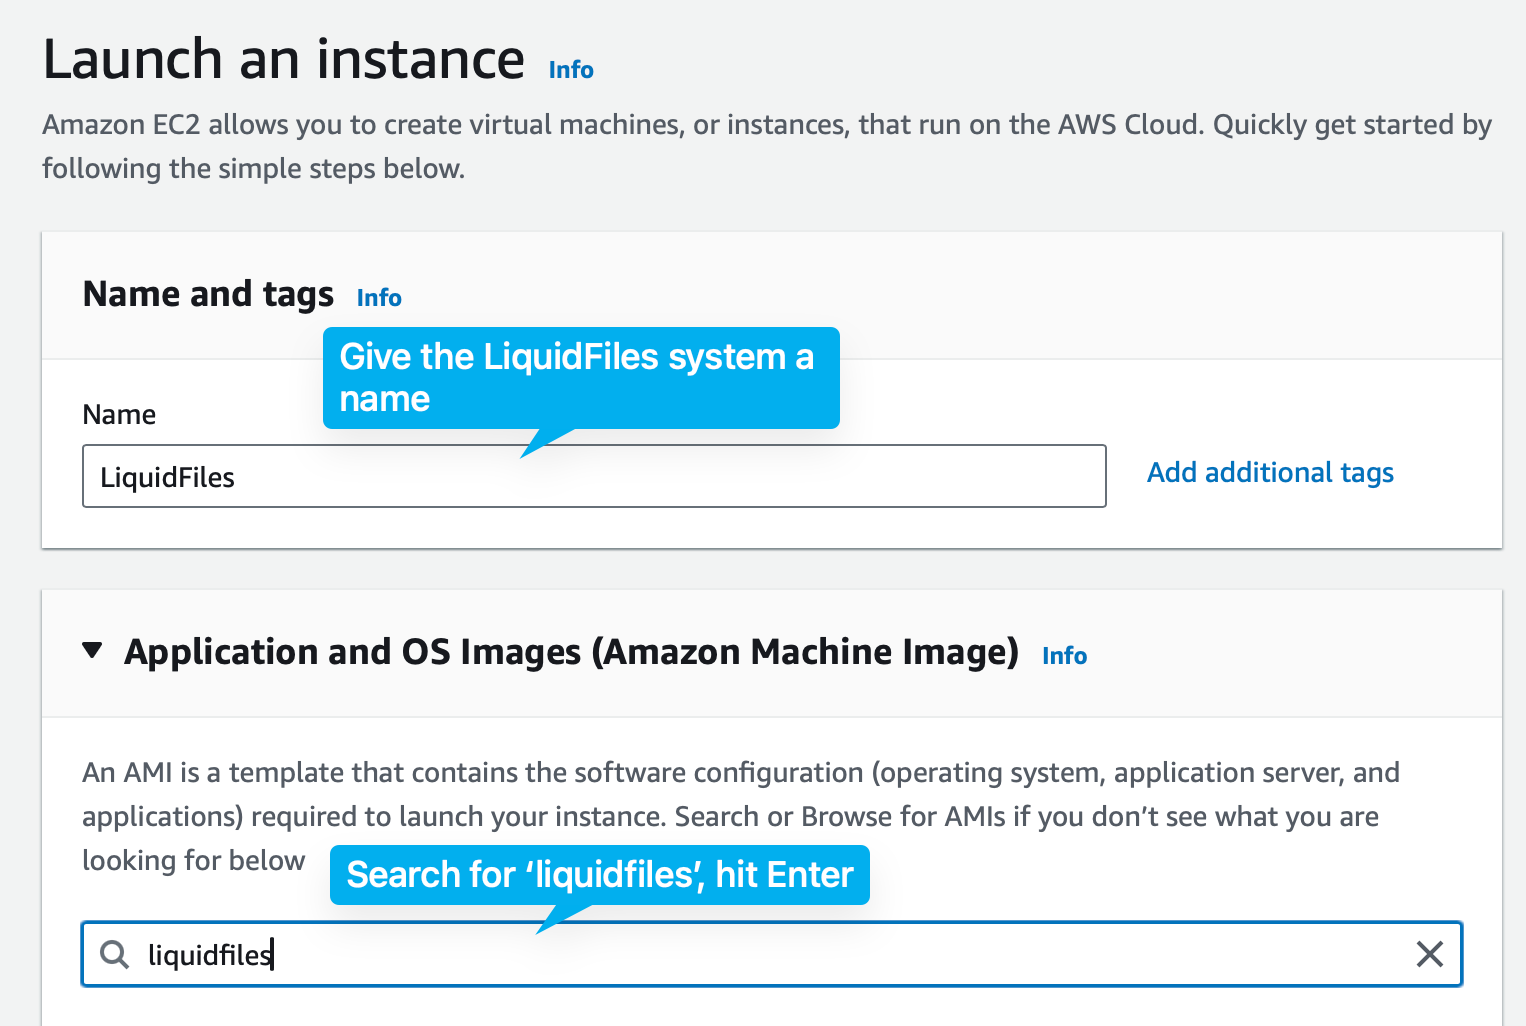The height and width of the screenshot is (1026, 1526).
Task: Click the Name label above the input
Action: pyautogui.click(x=118, y=413)
